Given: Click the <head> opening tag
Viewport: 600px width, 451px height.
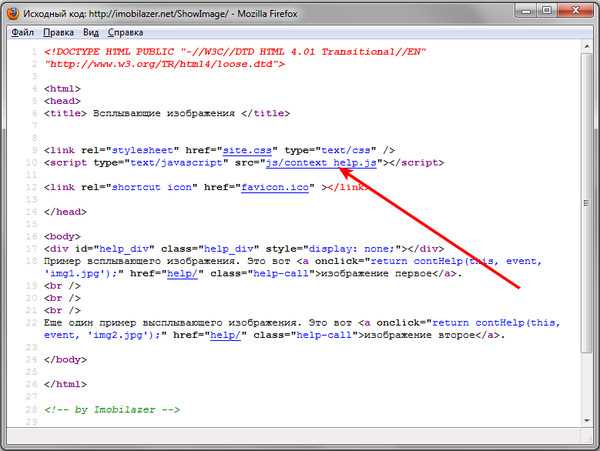Looking at the screenshot, I should [x=62, y=101].
